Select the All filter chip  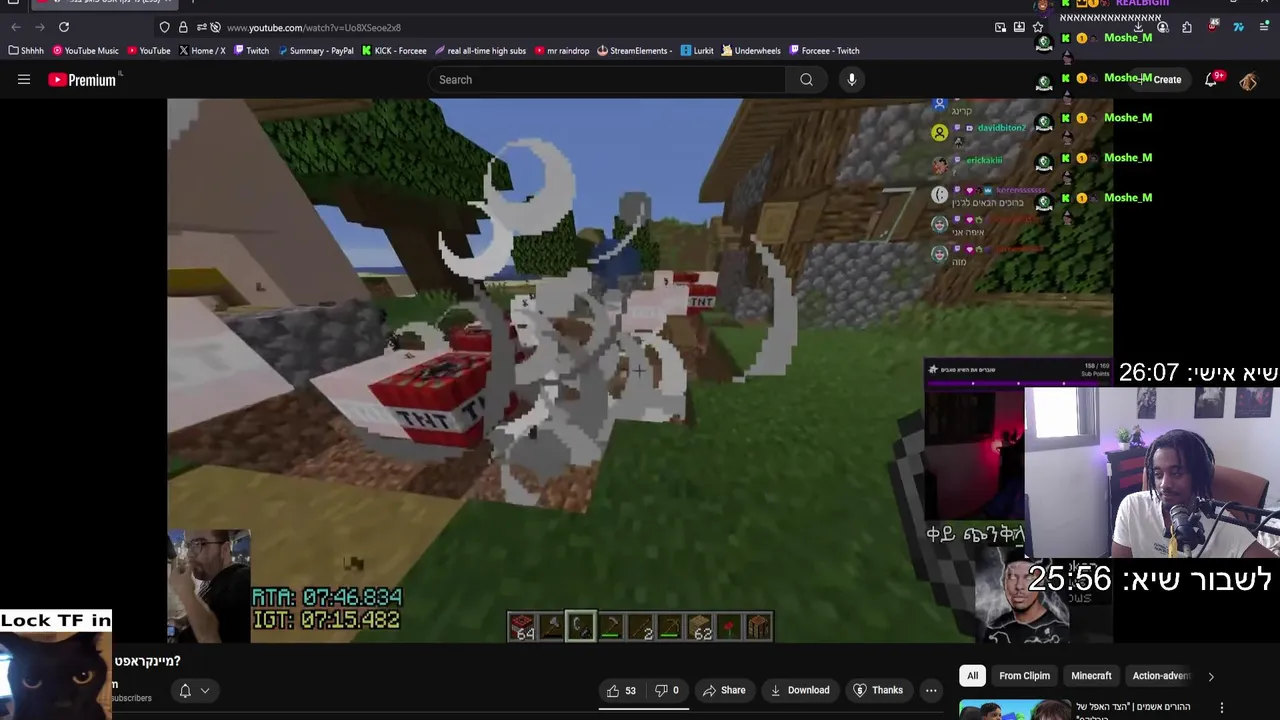[972, 676]
